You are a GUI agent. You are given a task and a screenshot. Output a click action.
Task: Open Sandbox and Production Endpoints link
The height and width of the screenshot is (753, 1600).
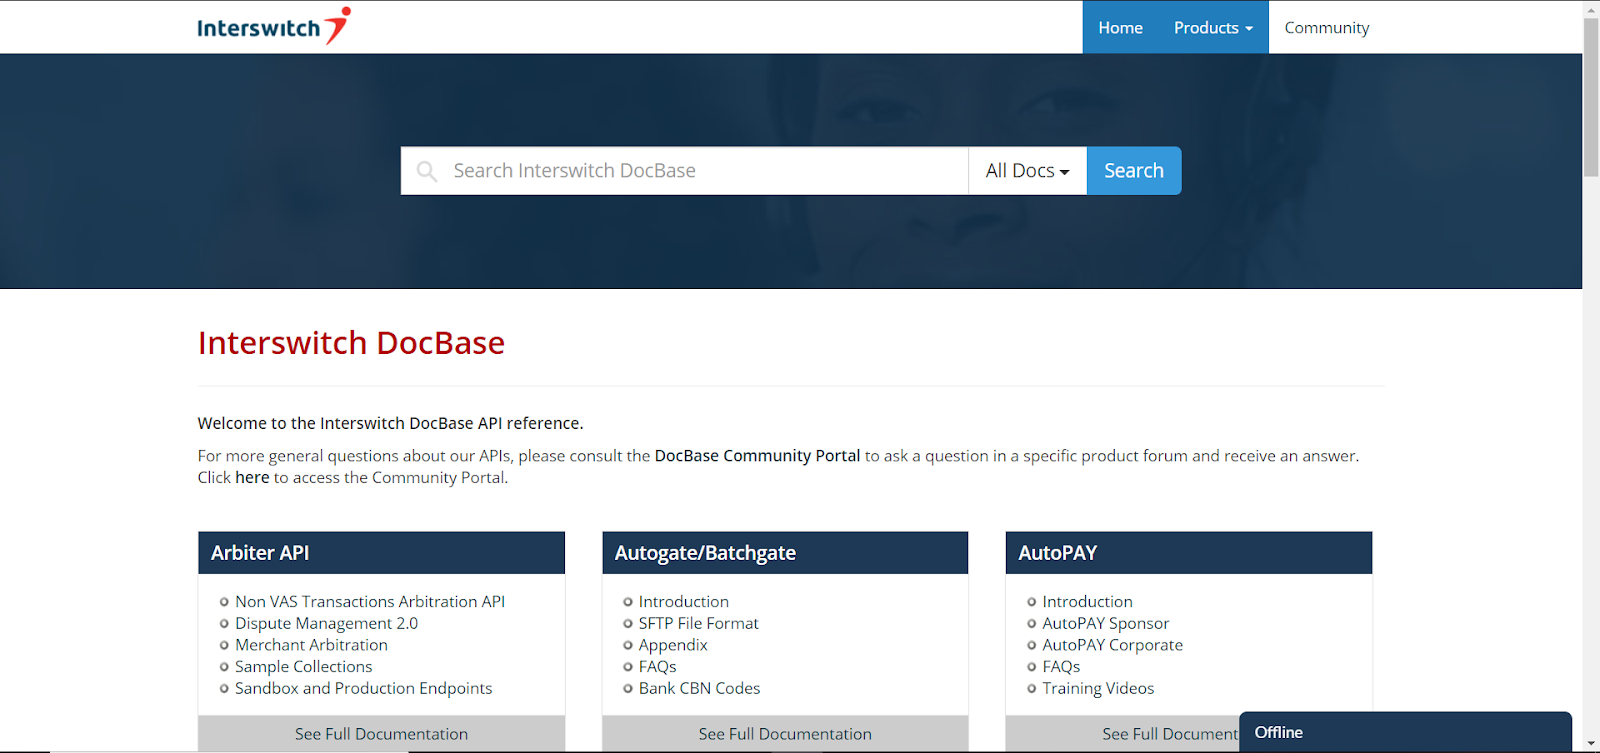[x=363, y=689]
